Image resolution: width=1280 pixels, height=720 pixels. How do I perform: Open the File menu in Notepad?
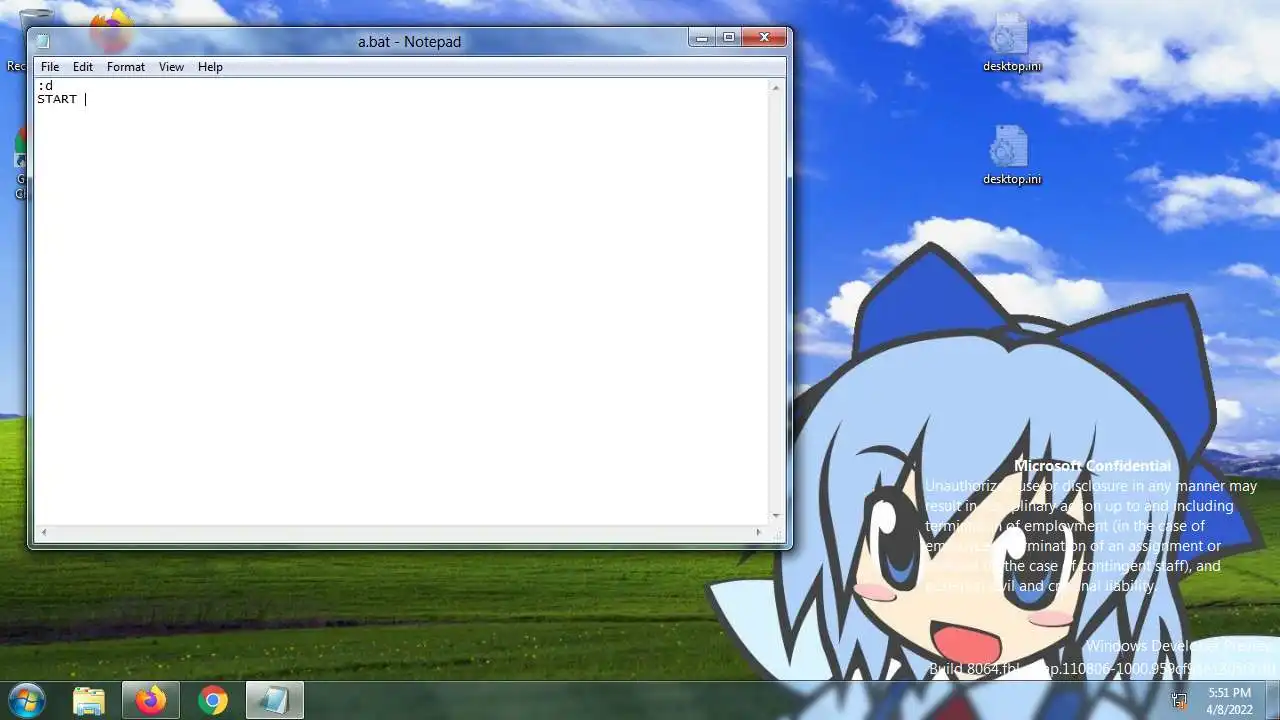50,67
